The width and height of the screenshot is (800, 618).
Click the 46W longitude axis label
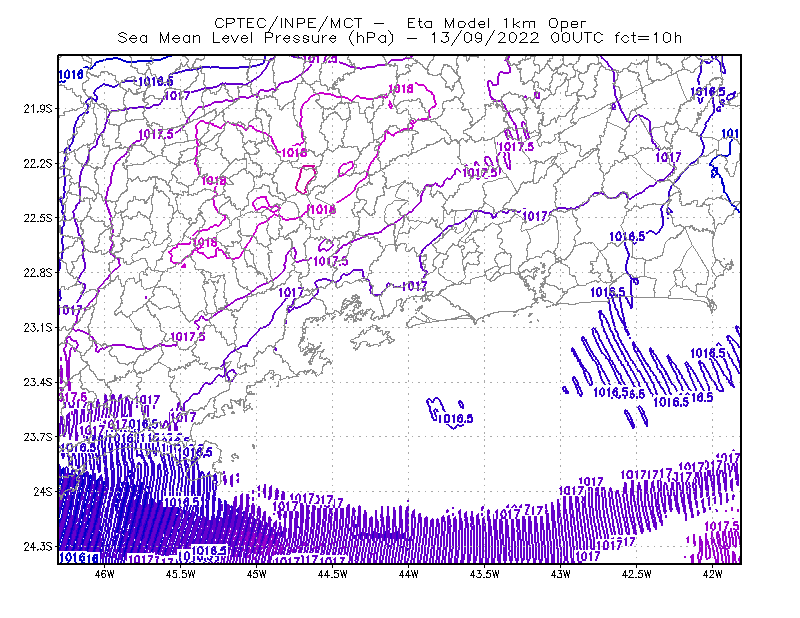click(x=105, y=574)
